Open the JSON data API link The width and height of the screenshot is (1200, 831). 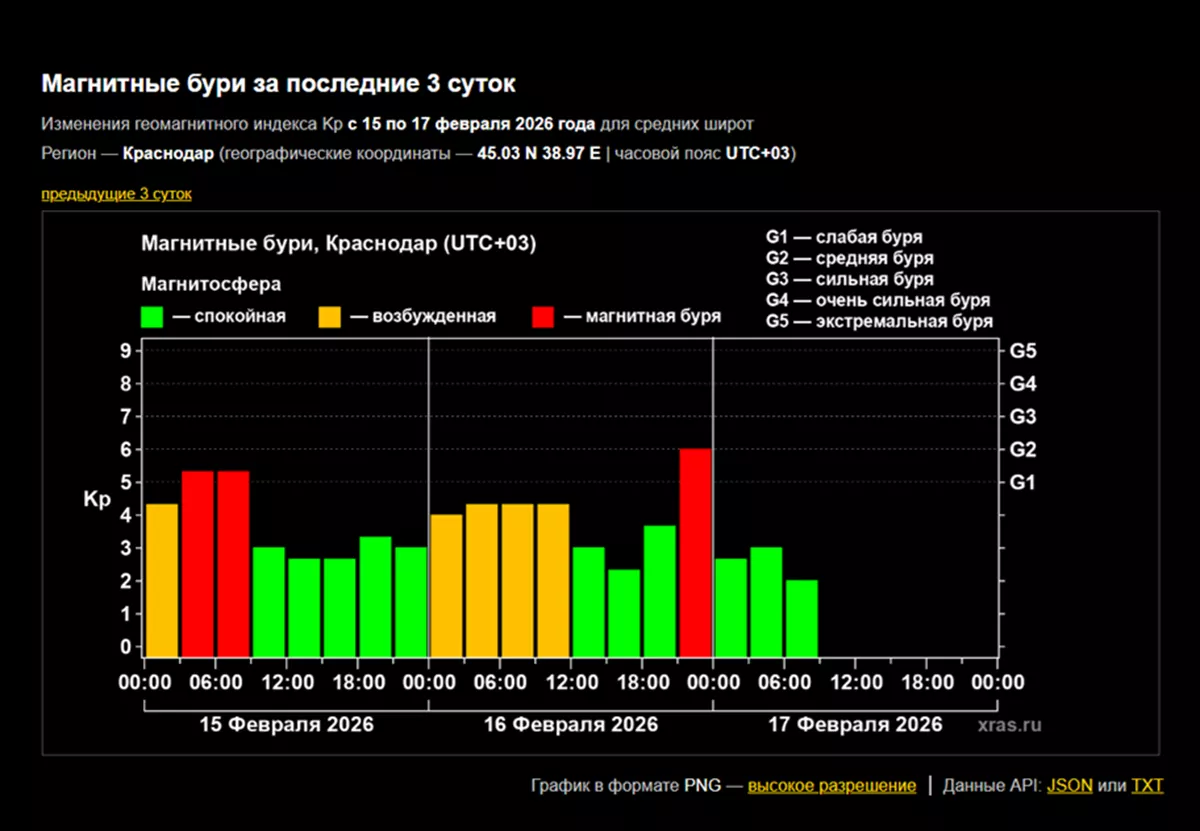[1069, 786]
